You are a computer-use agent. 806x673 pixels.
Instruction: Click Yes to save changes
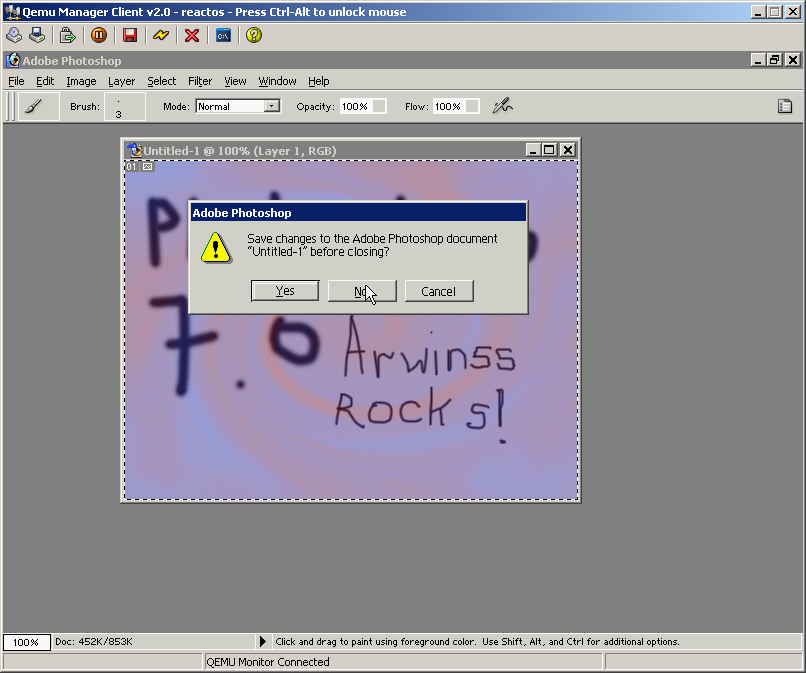(285, 291)
